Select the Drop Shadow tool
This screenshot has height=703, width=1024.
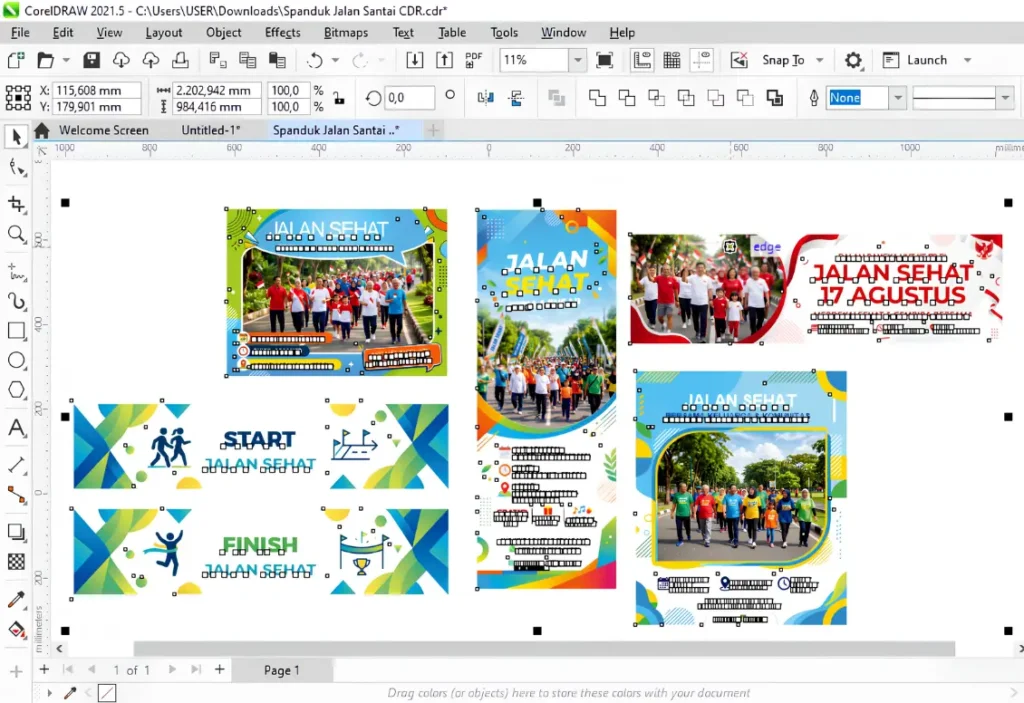tap(16, 532)
